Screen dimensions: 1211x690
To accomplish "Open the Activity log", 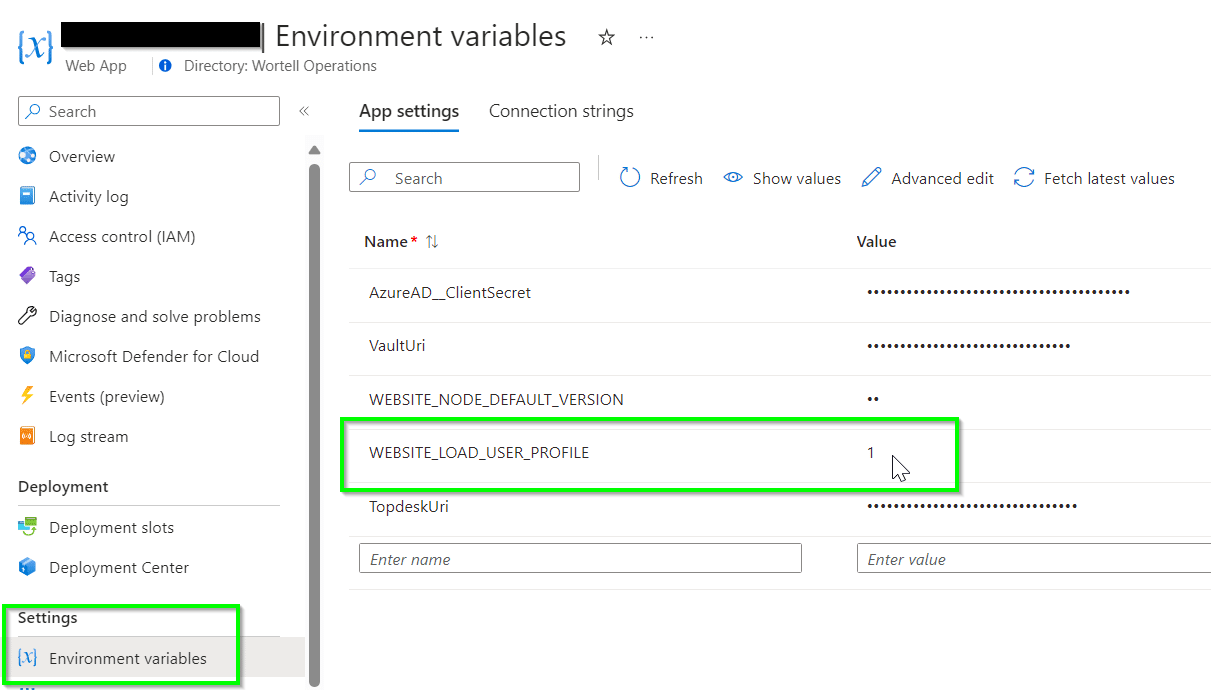I will click(x=90, y=196).
